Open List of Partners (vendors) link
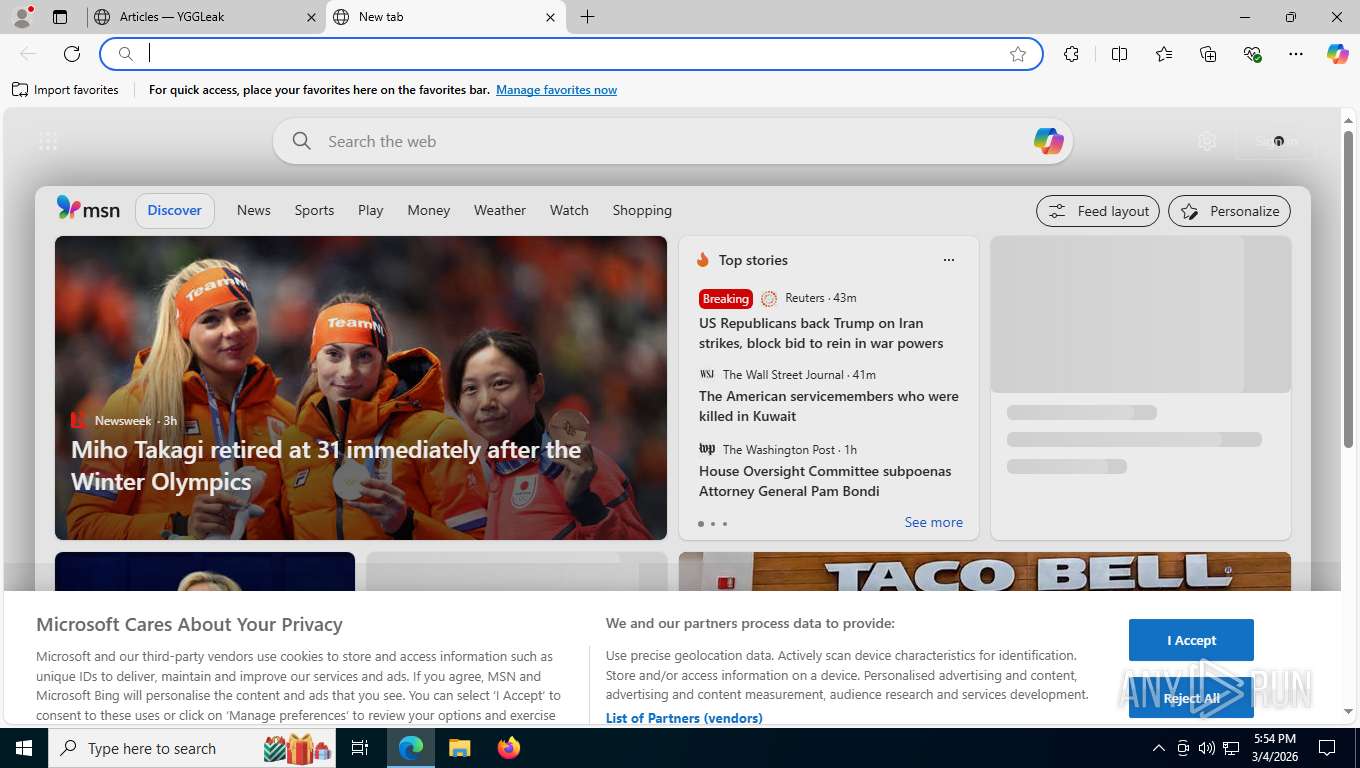This screenshot has height=768, width=1360. (684, 718)
